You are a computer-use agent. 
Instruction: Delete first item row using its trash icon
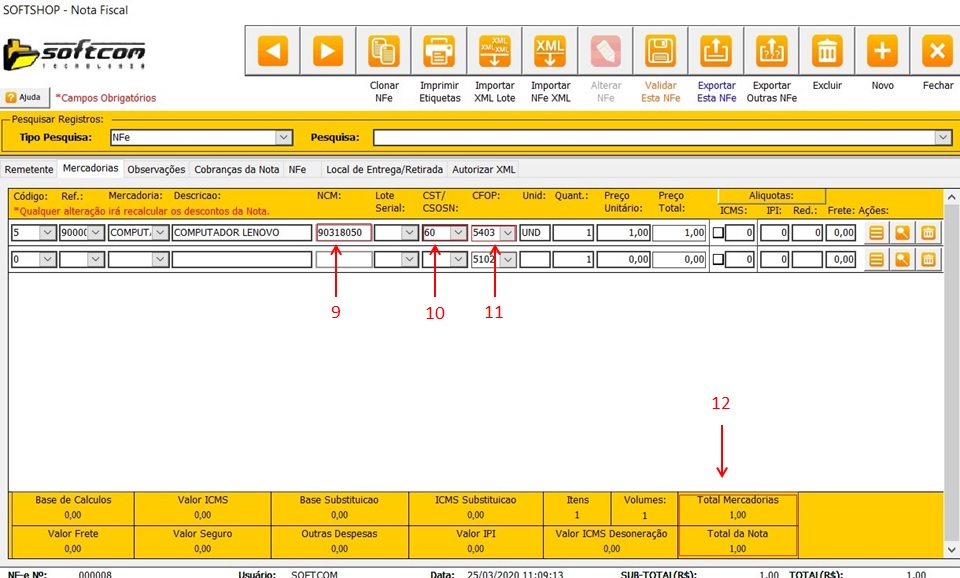click(929, 233)
